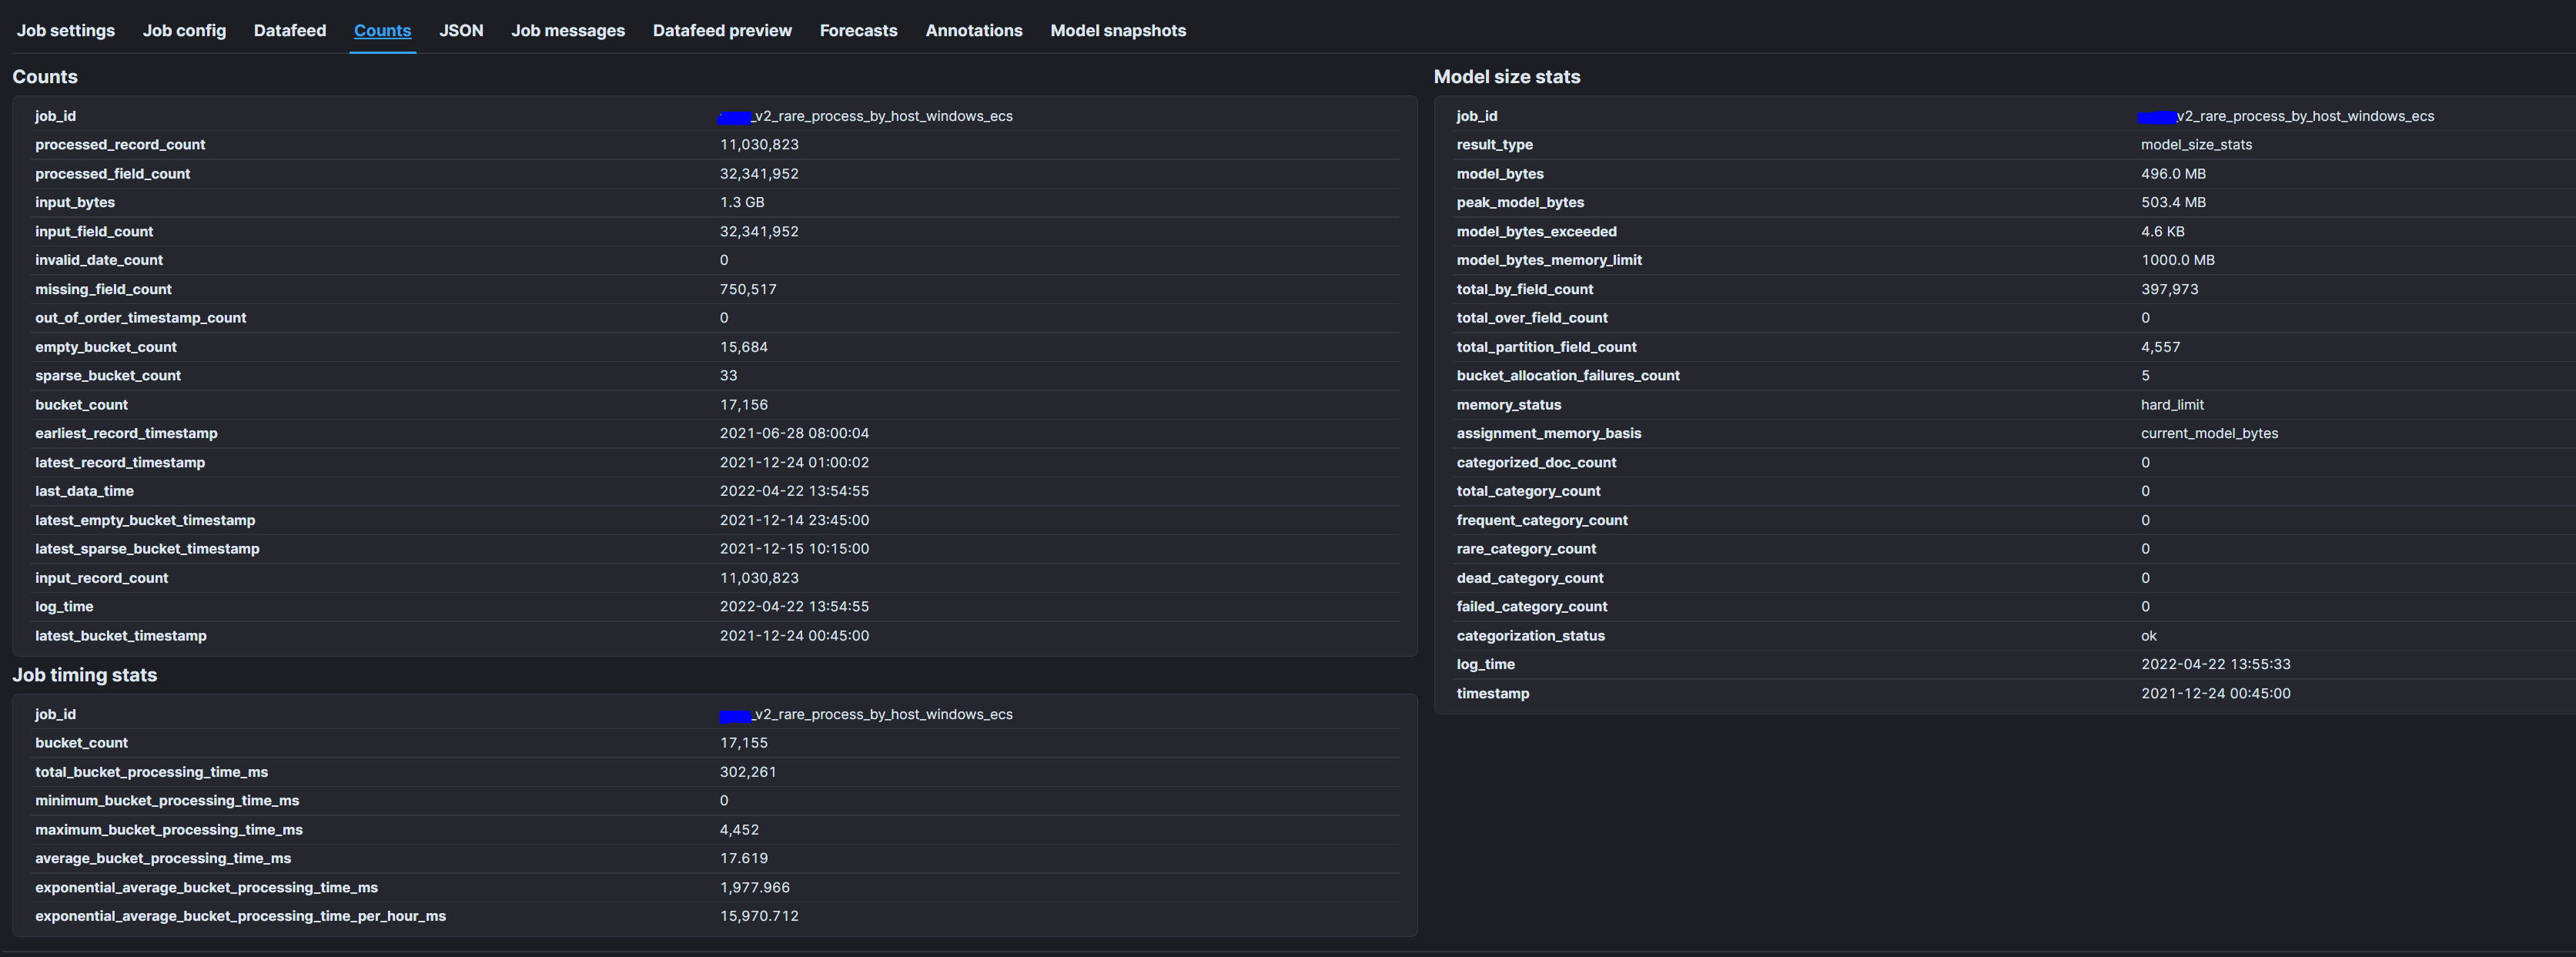This screenshot has width=2576, height=957.
Task: Click the missing_field_count row label
Action: pyautogui.click(x=103, y=289)
